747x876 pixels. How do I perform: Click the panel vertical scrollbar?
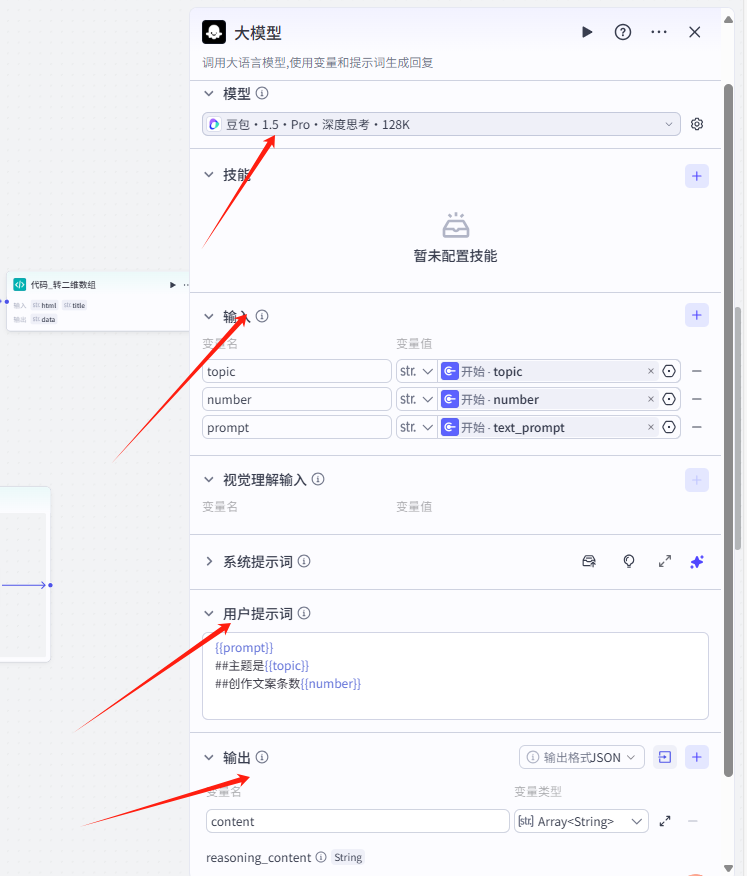pos(728,430)
